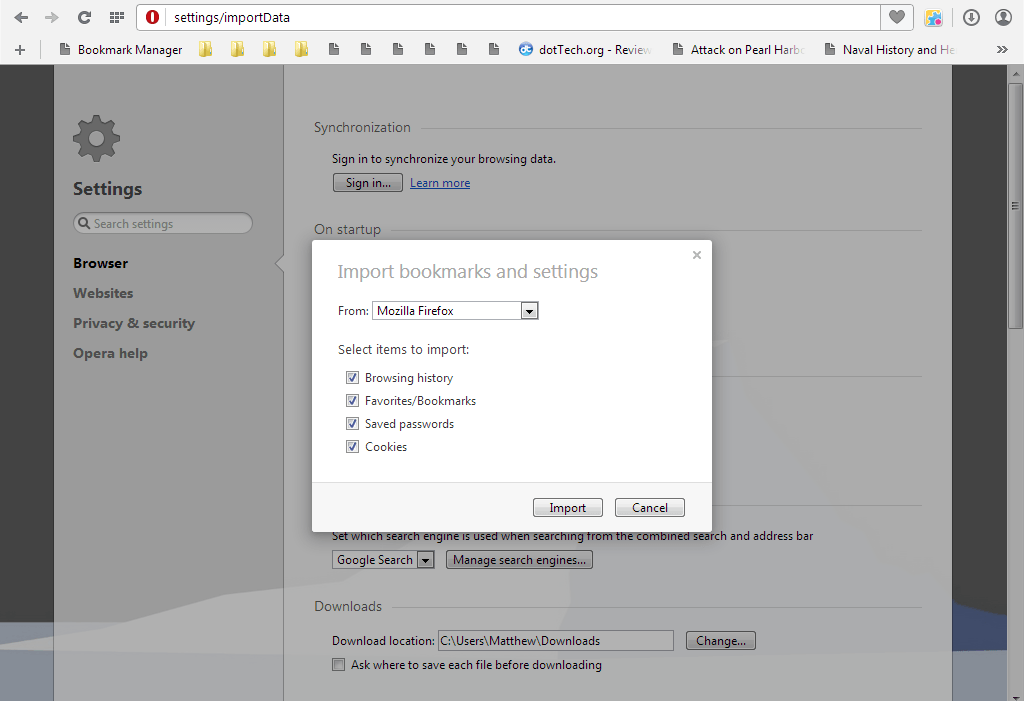Click the user account profile icon
Viewport: 1024px width, 701px height.
tap(1002, 17)
